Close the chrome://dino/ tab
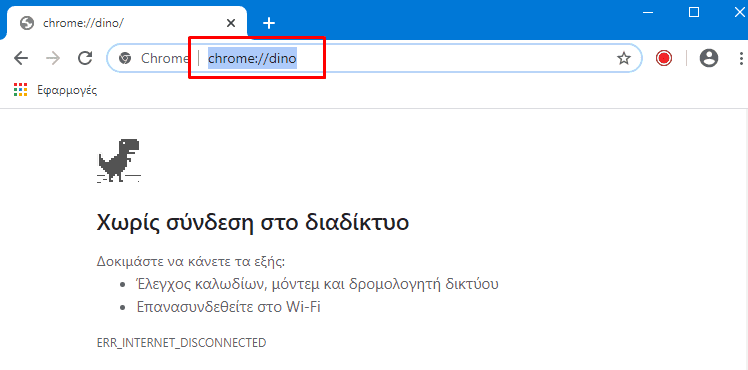Viewport: 748px width, 370px height. [x=230, y=23]
